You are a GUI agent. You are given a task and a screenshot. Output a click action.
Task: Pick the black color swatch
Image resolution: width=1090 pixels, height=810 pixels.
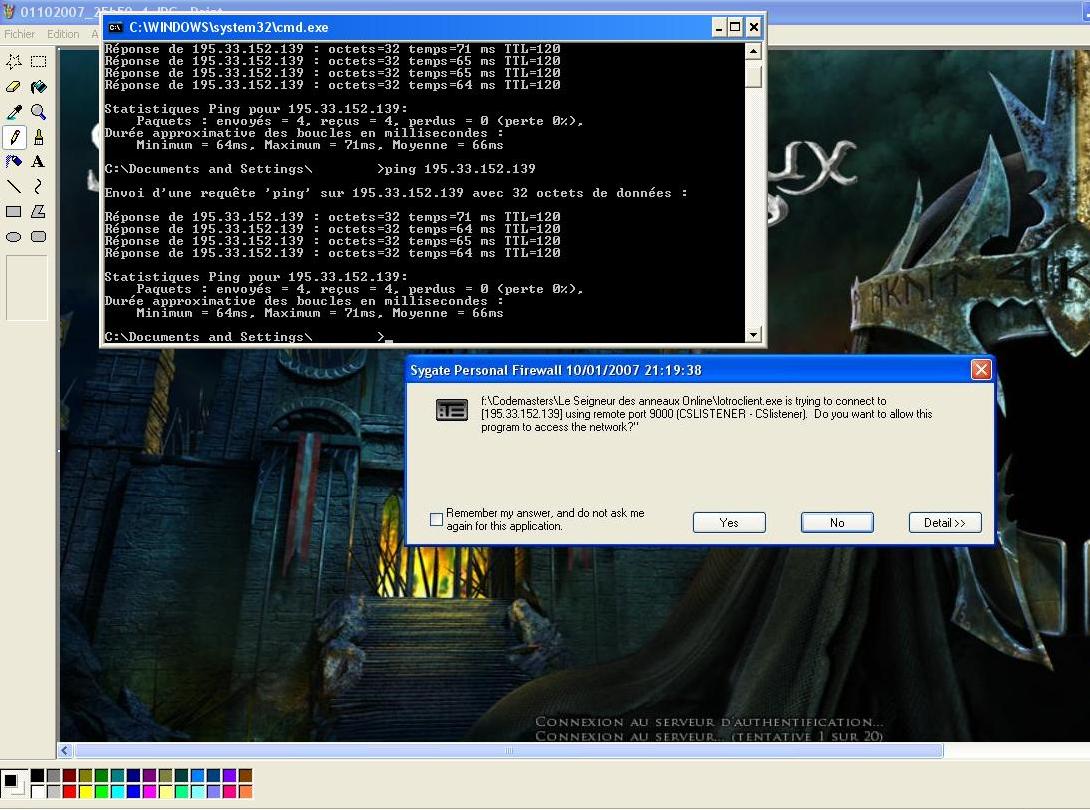pyautogui.click(x=38, y=776)
